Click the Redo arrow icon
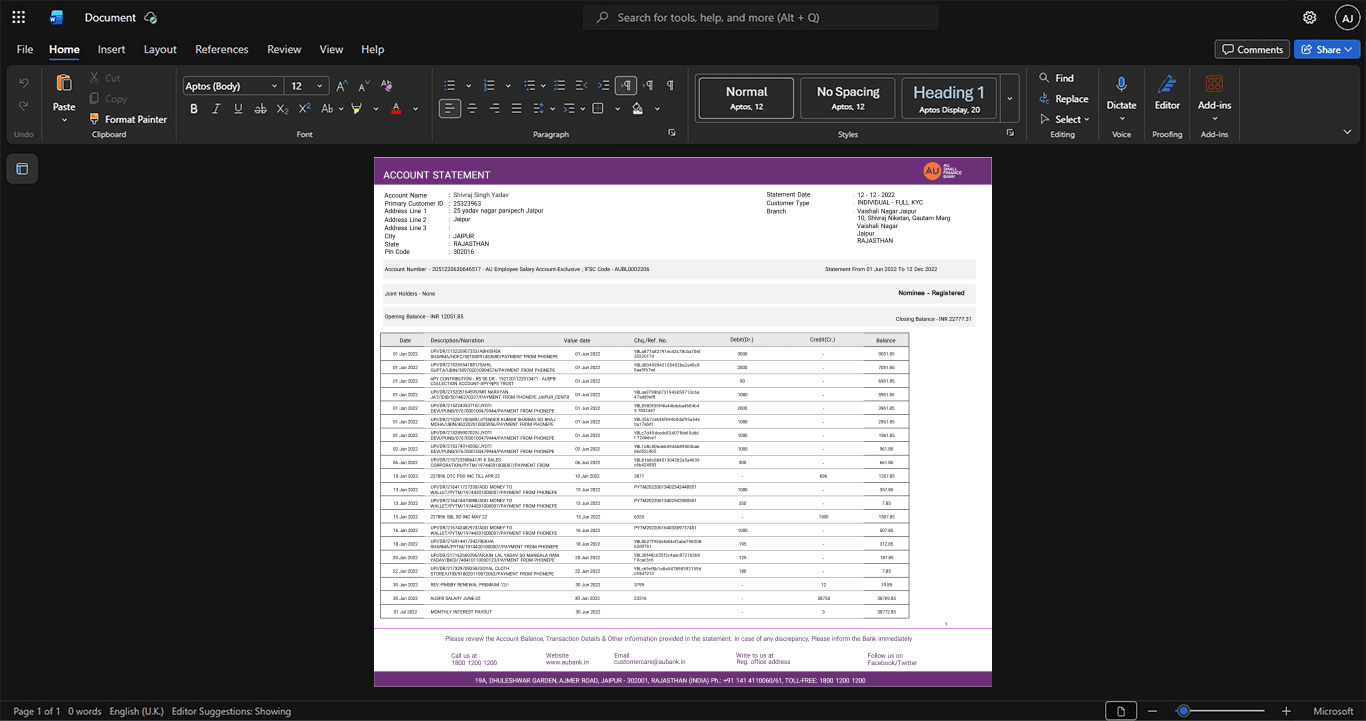This screenshot has width=1366, height=721. 23,108
